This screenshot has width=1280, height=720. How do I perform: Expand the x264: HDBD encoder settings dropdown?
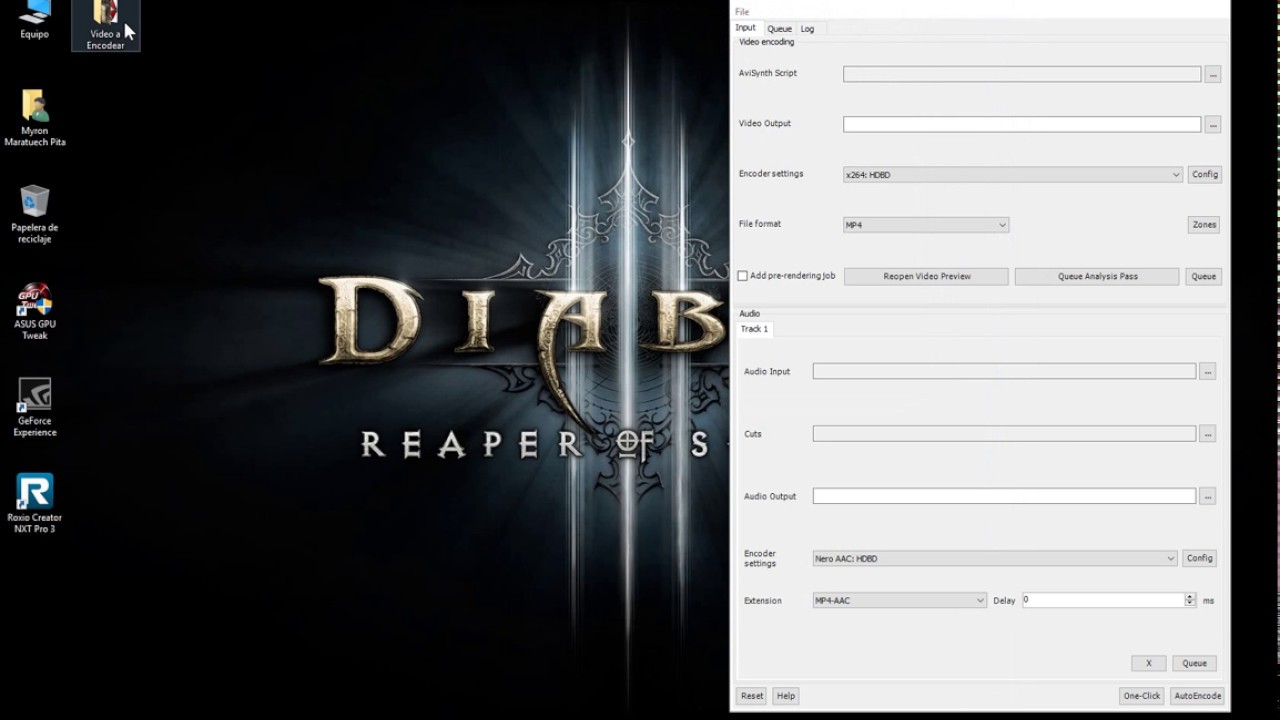[x=1013, y=174]
